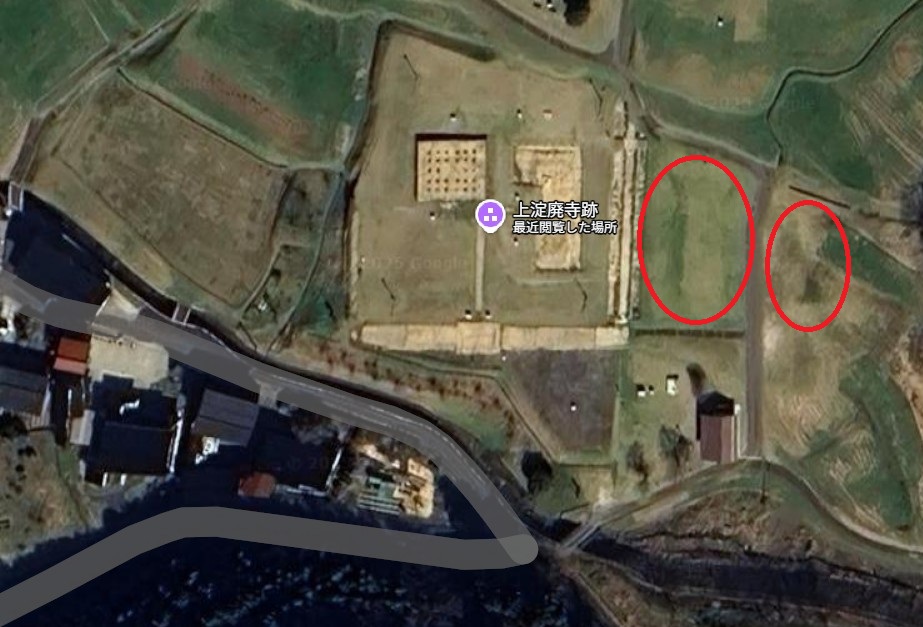
Task: Click the long horizontal excavation strip south of site
Action: pos(493,338)
